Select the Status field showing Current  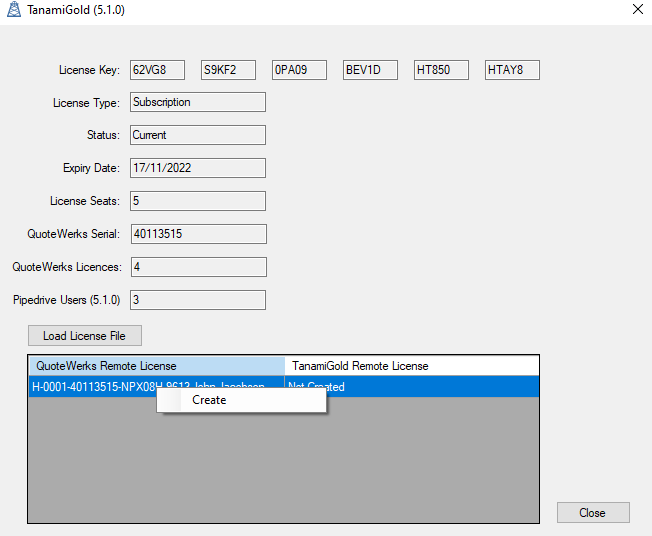click(x=198, y=135)
